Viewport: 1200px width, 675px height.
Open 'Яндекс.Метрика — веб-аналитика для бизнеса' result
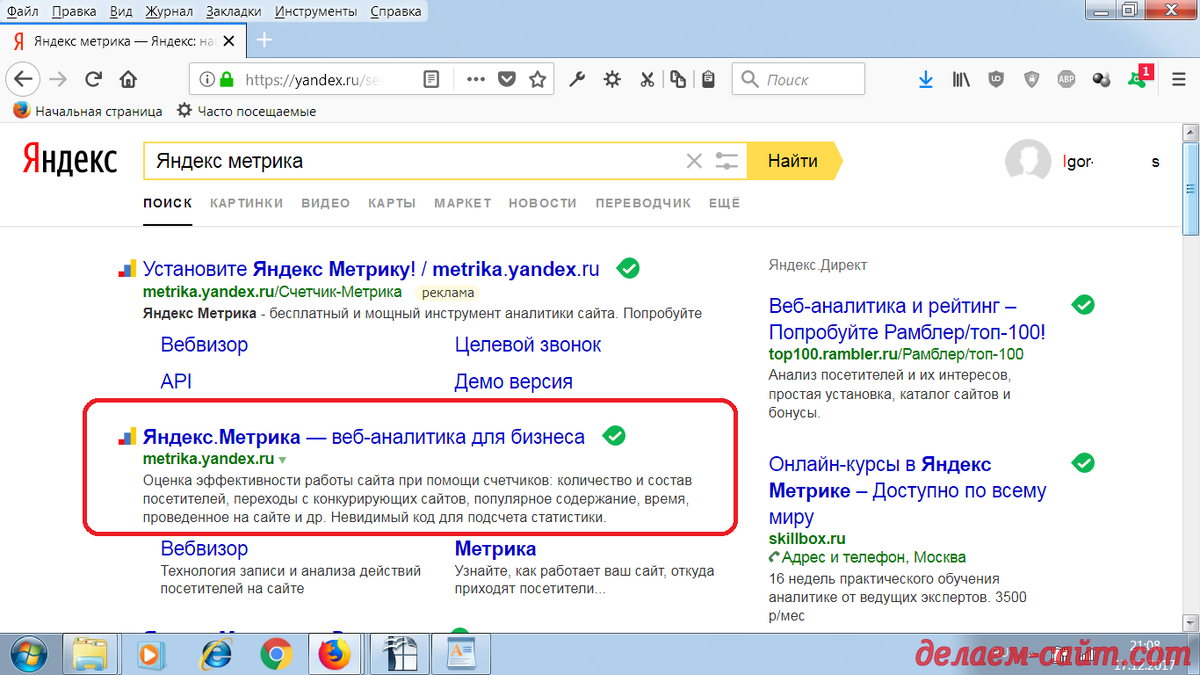coord(364,437)
